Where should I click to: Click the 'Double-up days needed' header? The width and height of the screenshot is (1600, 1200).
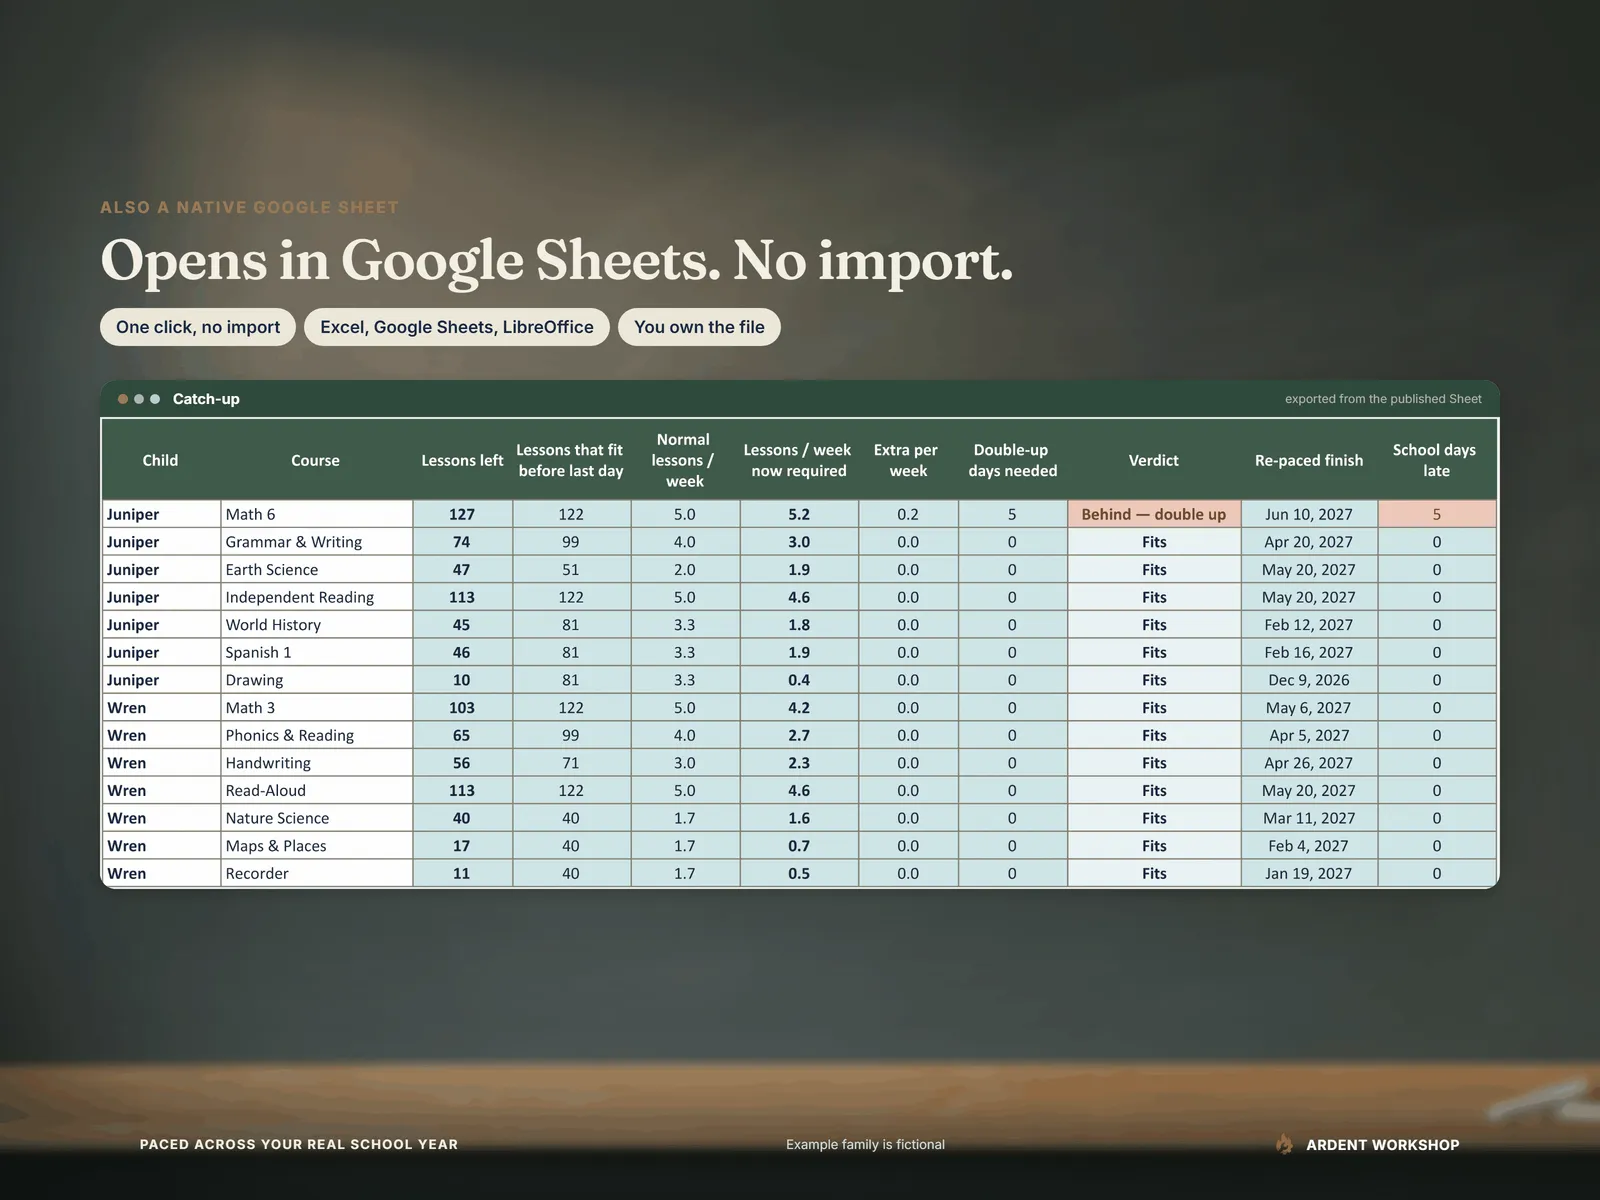1012,460
